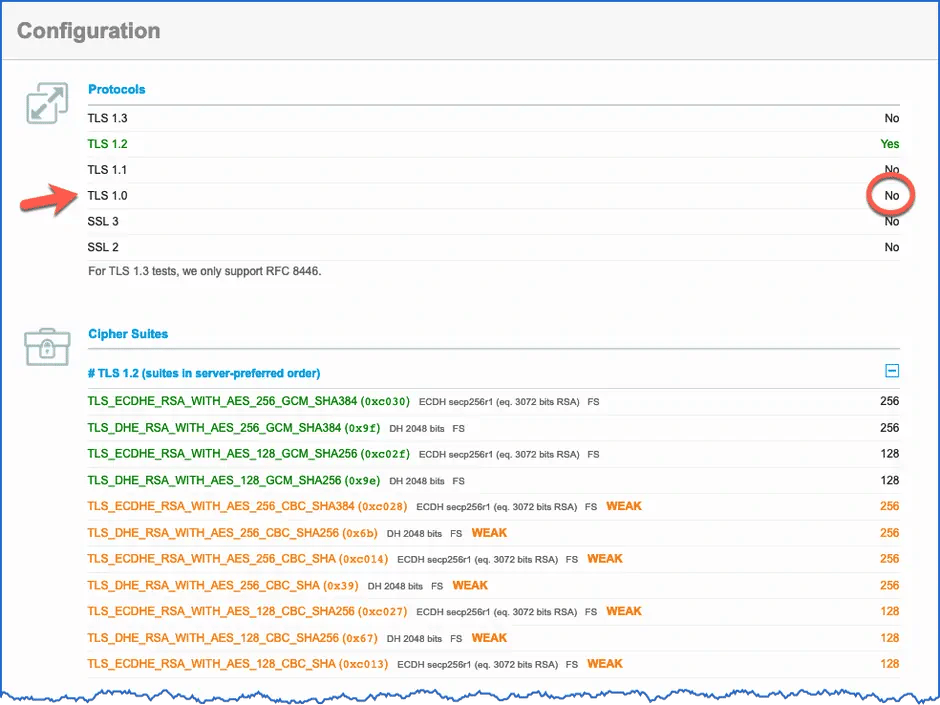
Task: Click the No value for SSL 2
Action: coord(891,247)
